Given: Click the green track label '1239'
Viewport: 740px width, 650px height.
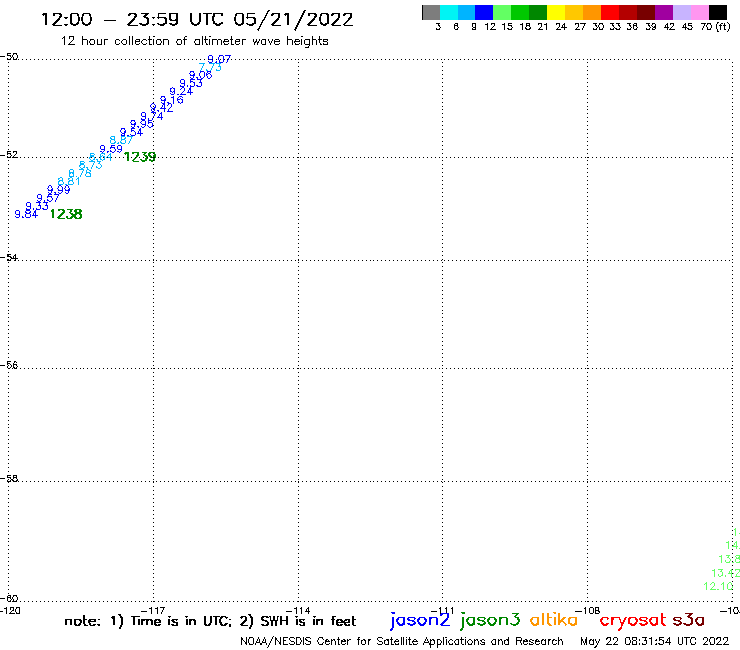Looking at the screenshot, I should tap(140, 157).
